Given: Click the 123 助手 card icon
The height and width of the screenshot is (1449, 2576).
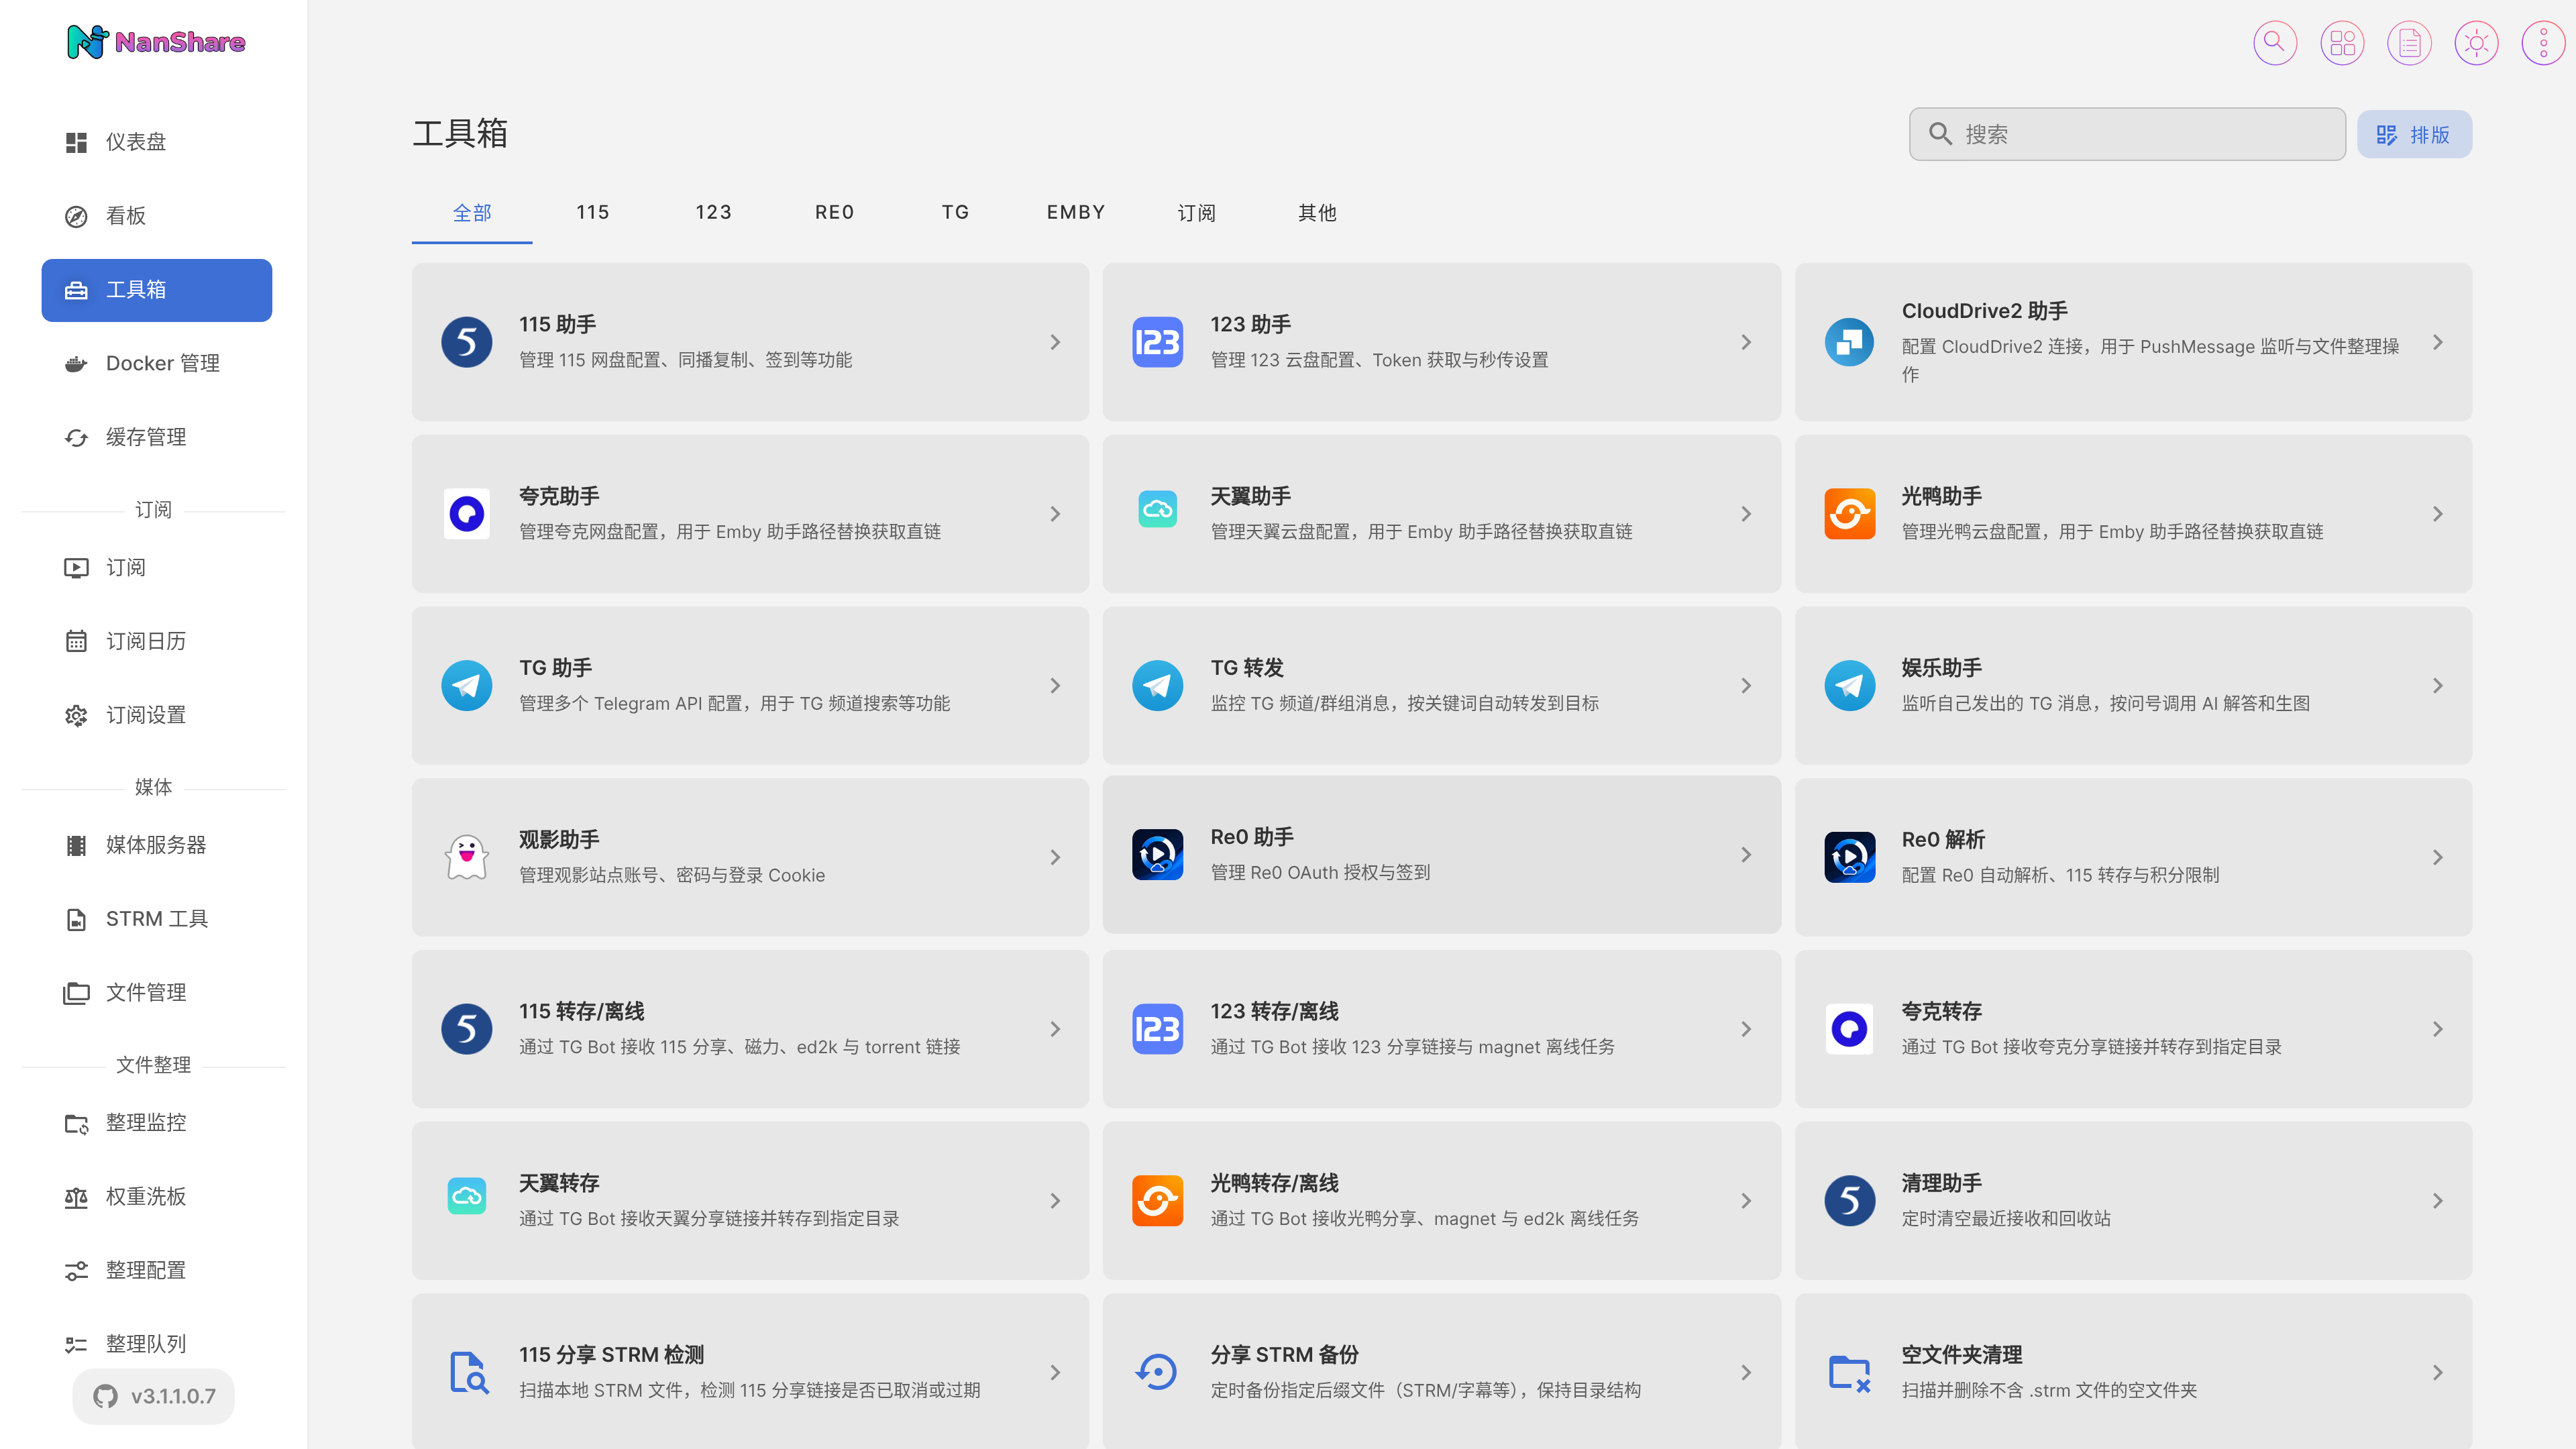Looking at the screenshot, I should tap(1157, 342).
